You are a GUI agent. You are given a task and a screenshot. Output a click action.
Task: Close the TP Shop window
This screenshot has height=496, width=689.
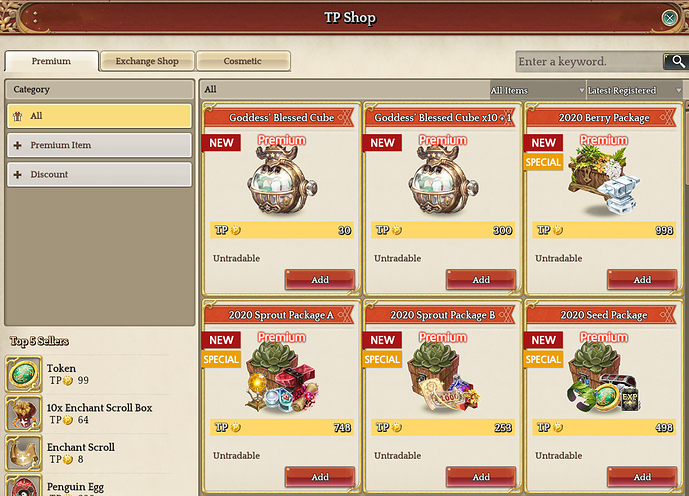[x=669, y=18]
